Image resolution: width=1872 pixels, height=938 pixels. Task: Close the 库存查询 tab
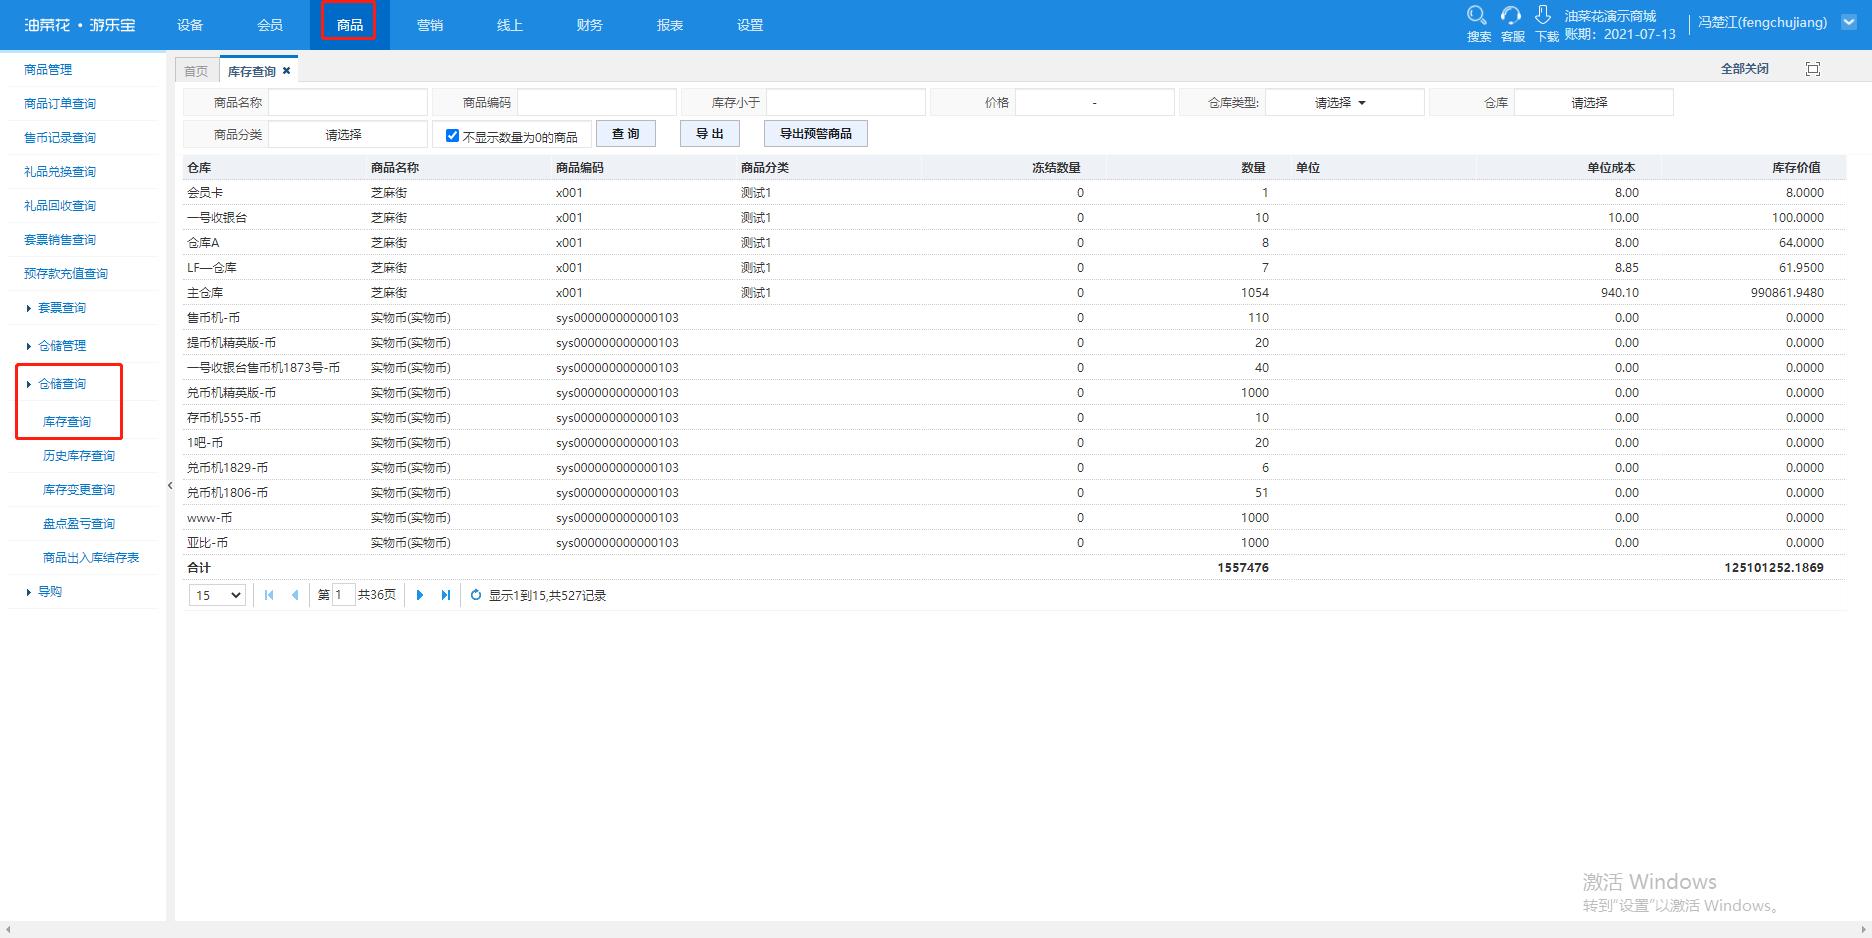point(286,71)
